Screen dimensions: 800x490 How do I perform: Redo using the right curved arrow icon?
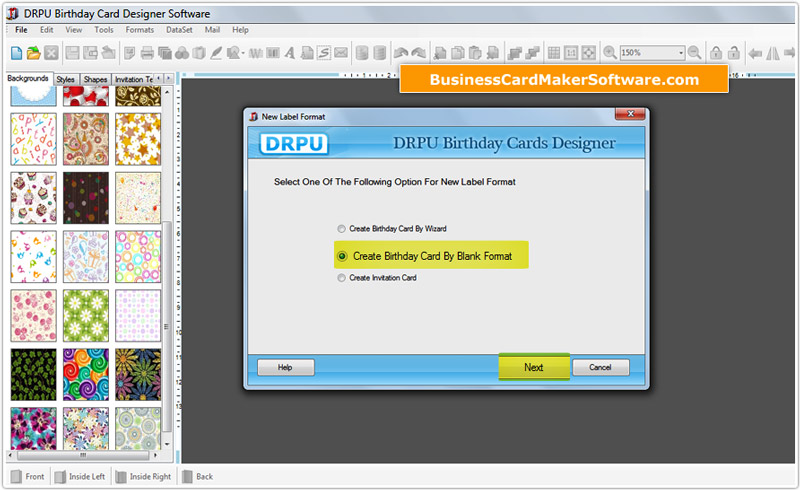[419, 53]
